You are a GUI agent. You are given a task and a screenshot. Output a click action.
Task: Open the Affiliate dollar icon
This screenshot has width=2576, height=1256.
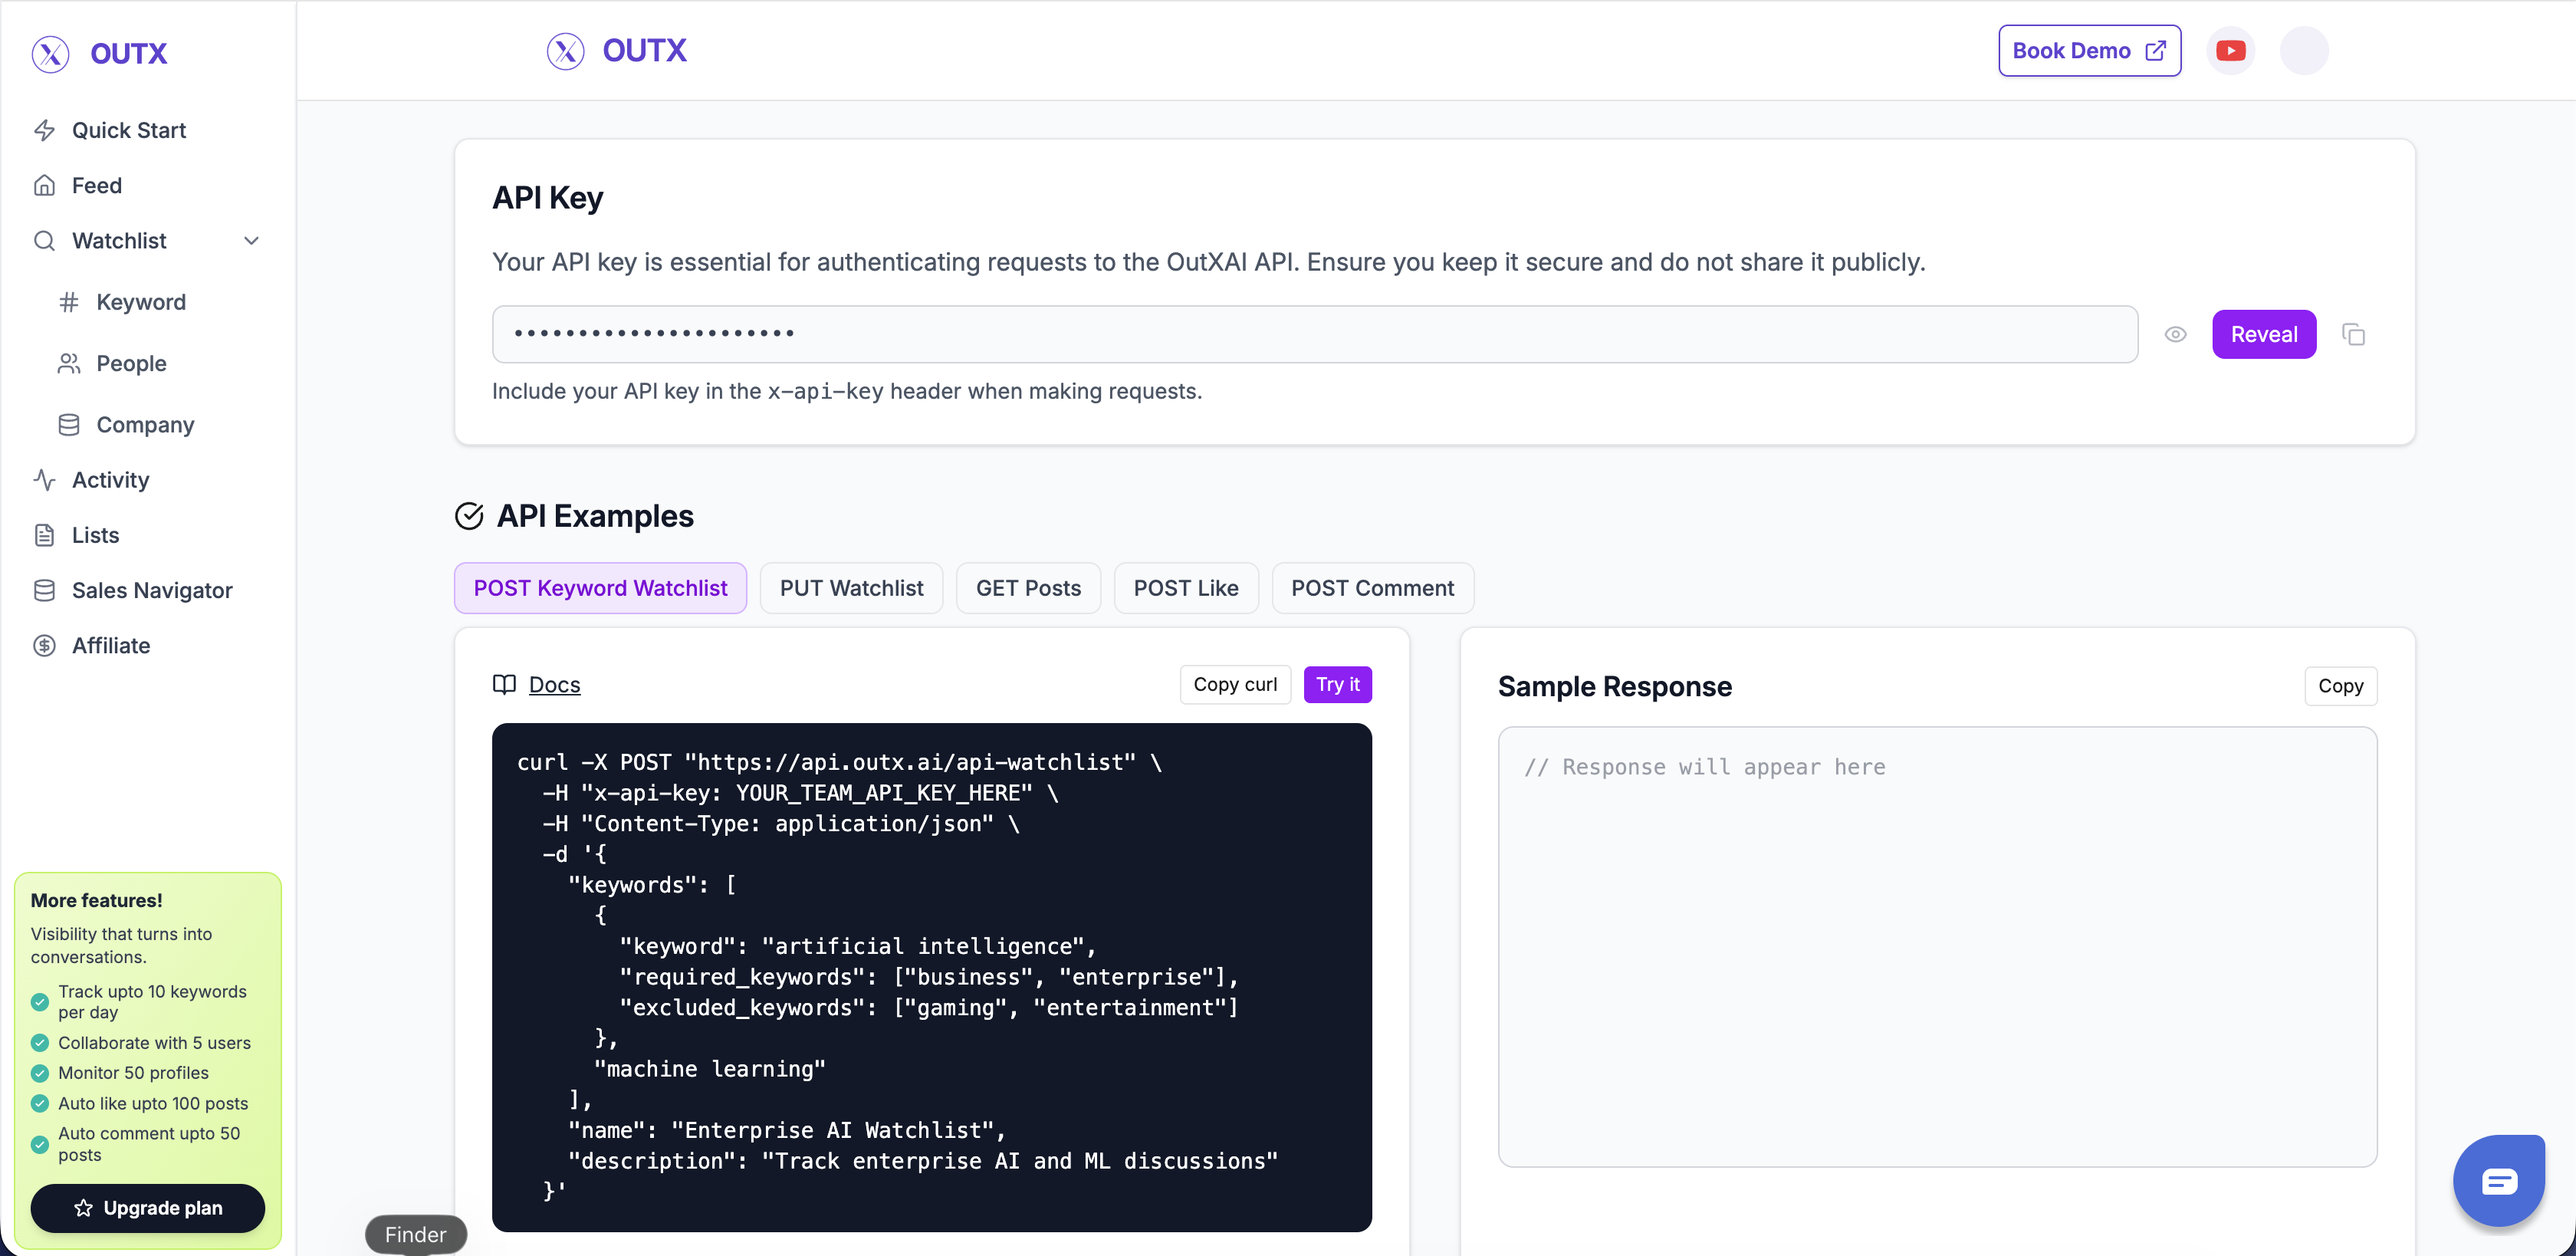click(x=45, y=645)
